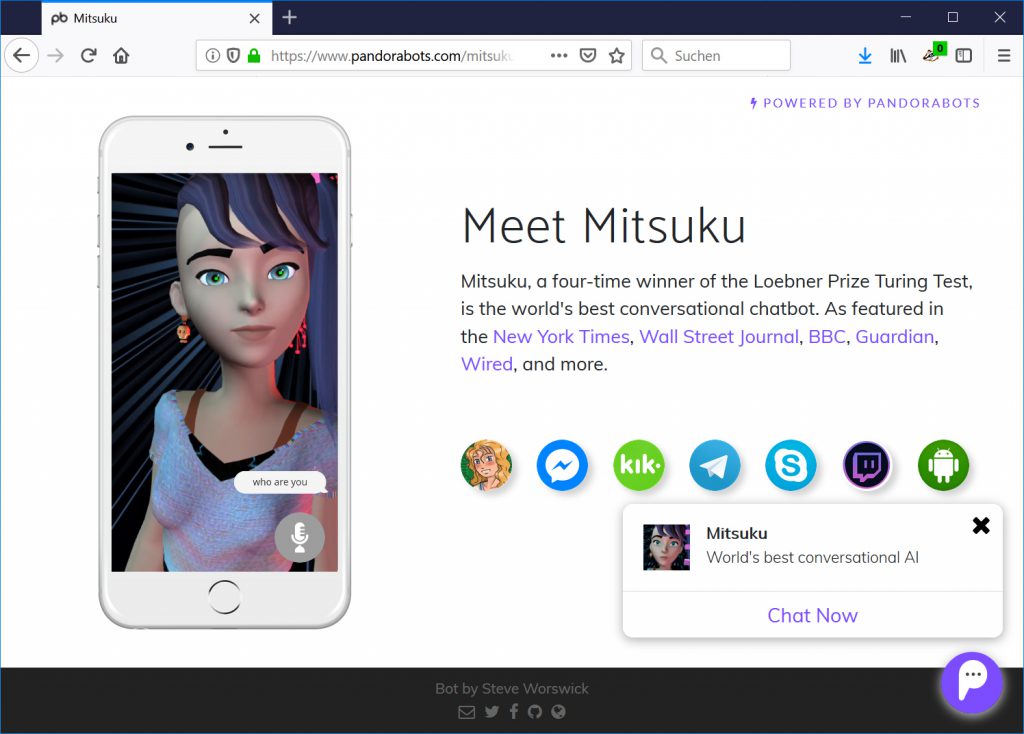Open the Facebook Messenger chat icon
Viewport: 1024px width, 734px height.
tap(562, 465)
